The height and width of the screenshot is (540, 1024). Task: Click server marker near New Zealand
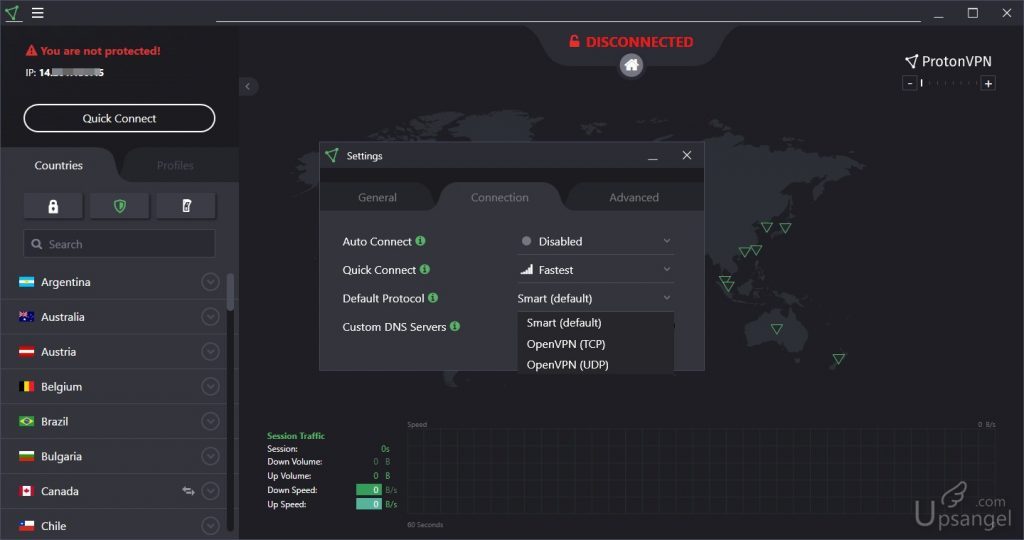[839, 358]
